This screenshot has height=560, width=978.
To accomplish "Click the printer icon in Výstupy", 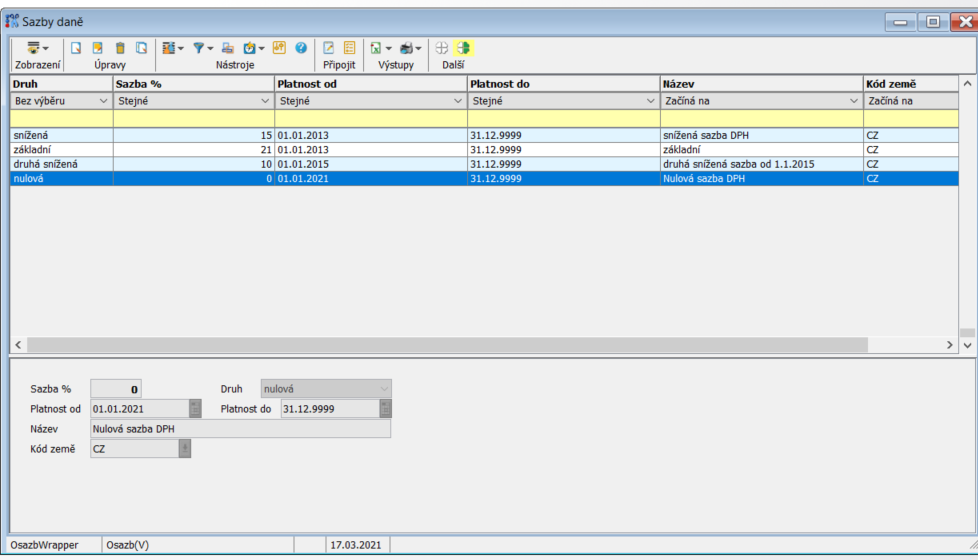I will pyautogui.click(x=407, y=48).
